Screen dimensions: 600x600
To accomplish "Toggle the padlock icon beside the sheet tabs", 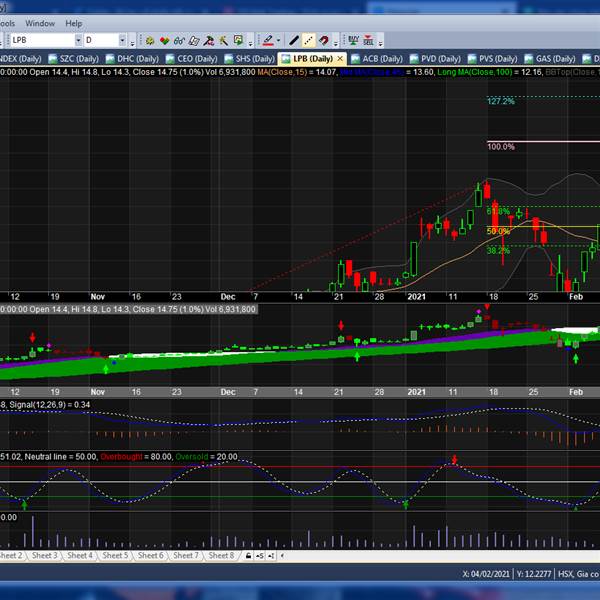I will coord(248,556).
